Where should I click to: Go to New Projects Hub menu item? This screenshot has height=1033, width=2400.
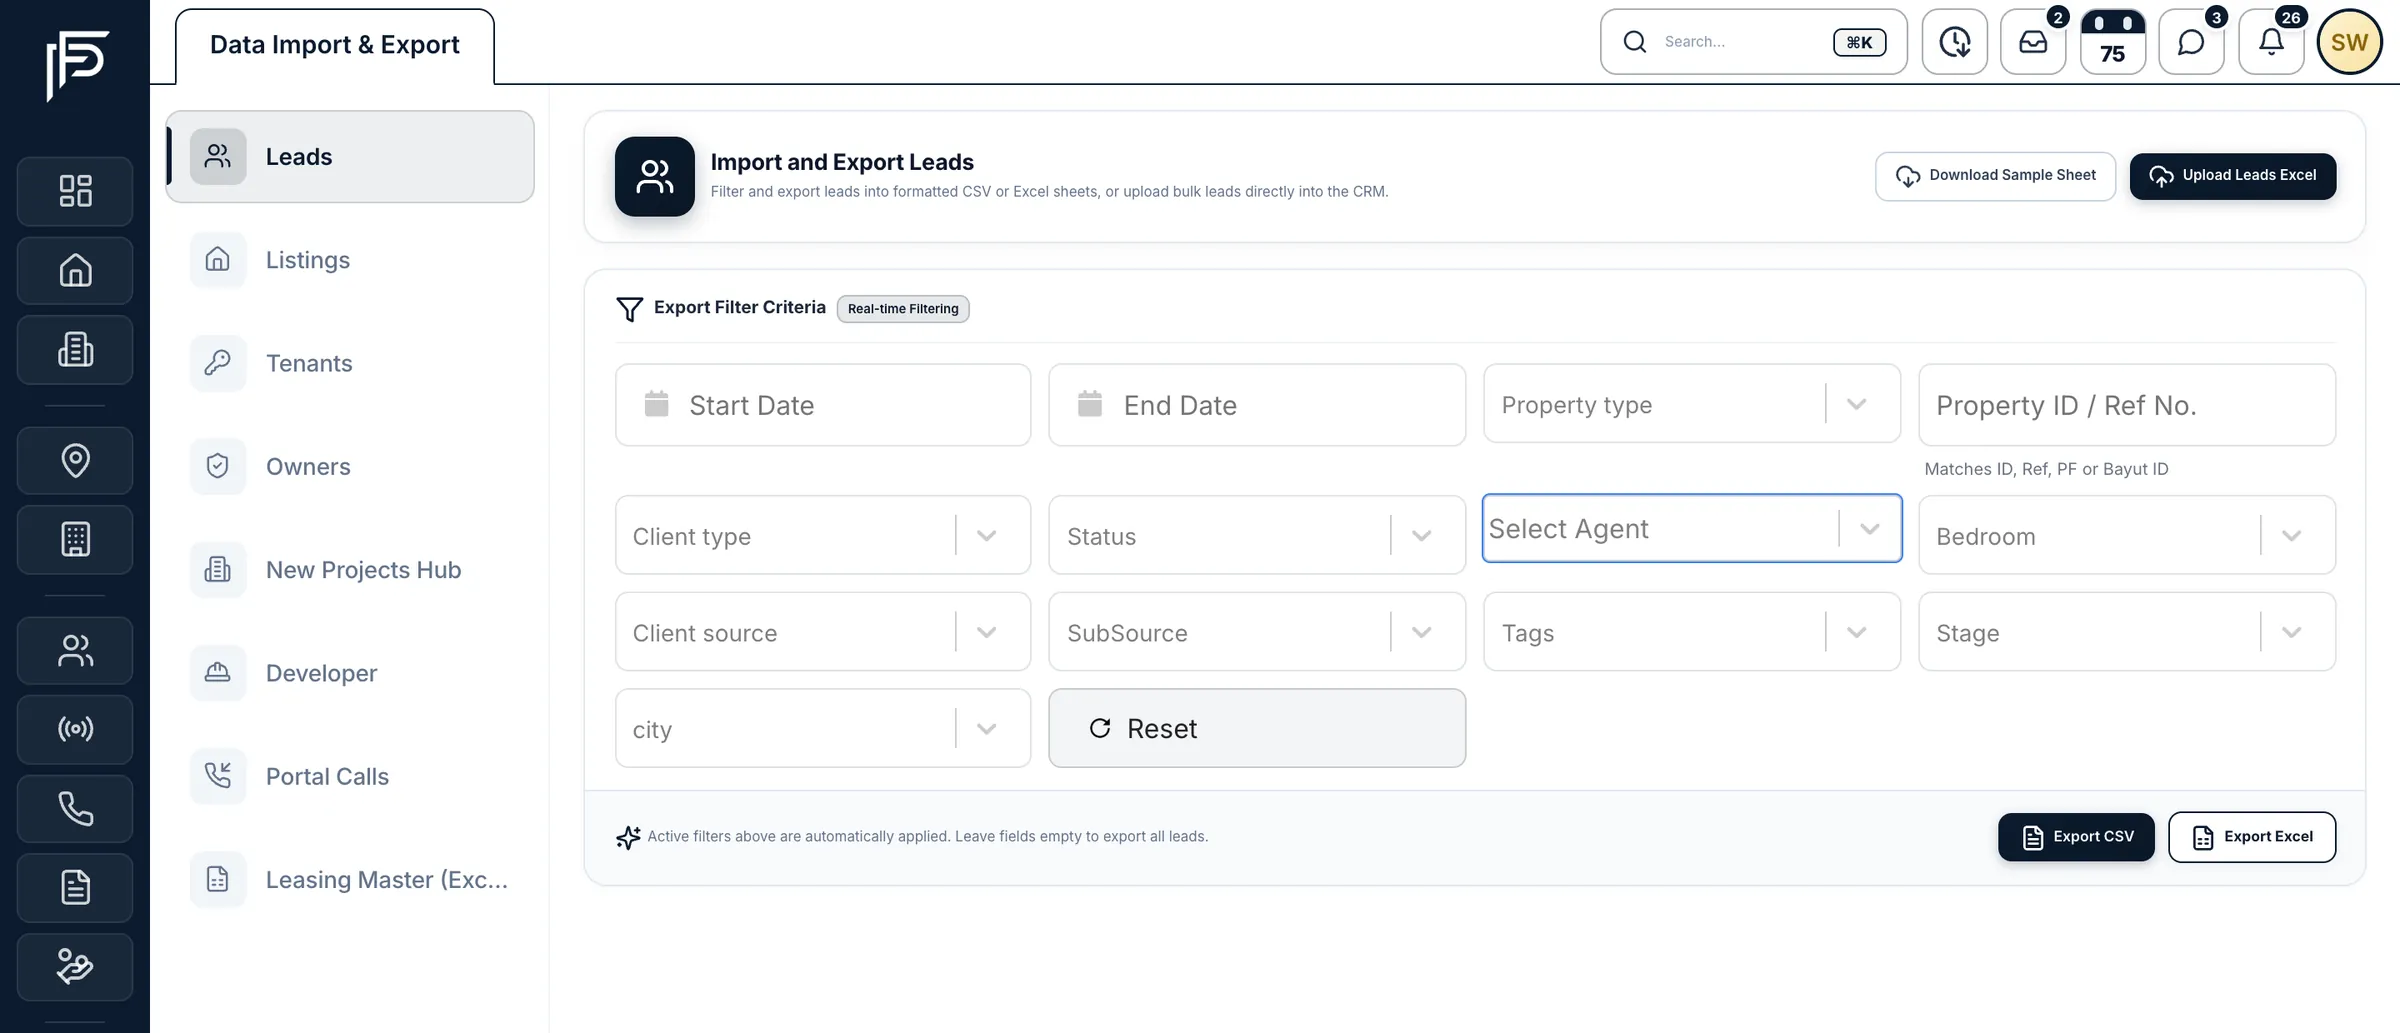pyautogui.click(x=350, y=570)
